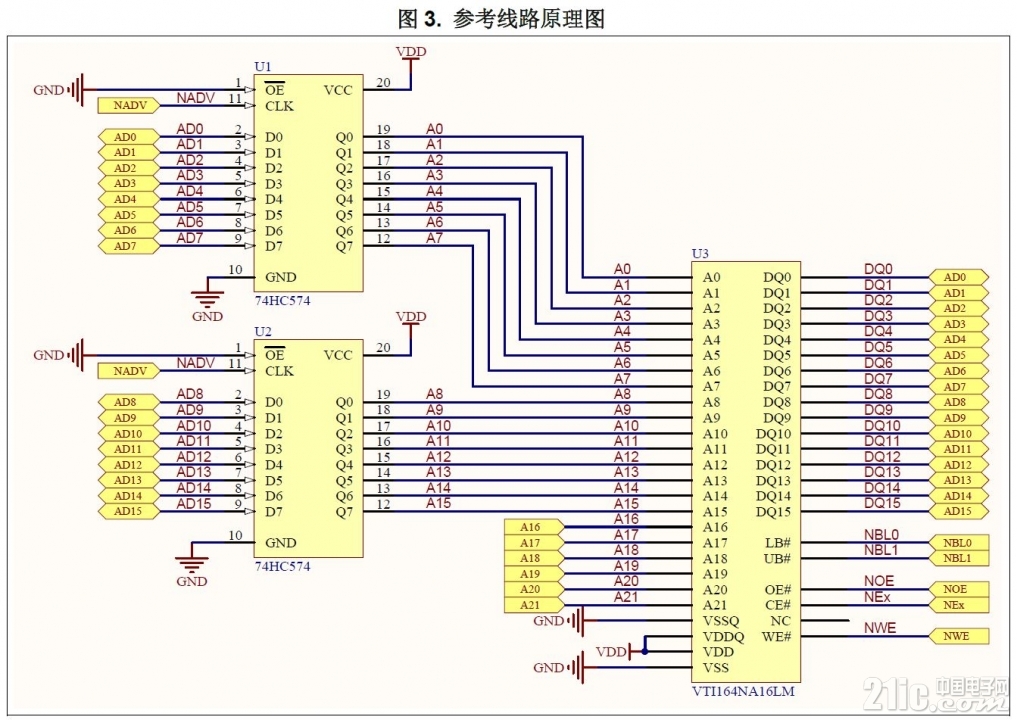Click the yellow NOE port
The width and height of the screenshot is (1017, 720).
(959, 589)
